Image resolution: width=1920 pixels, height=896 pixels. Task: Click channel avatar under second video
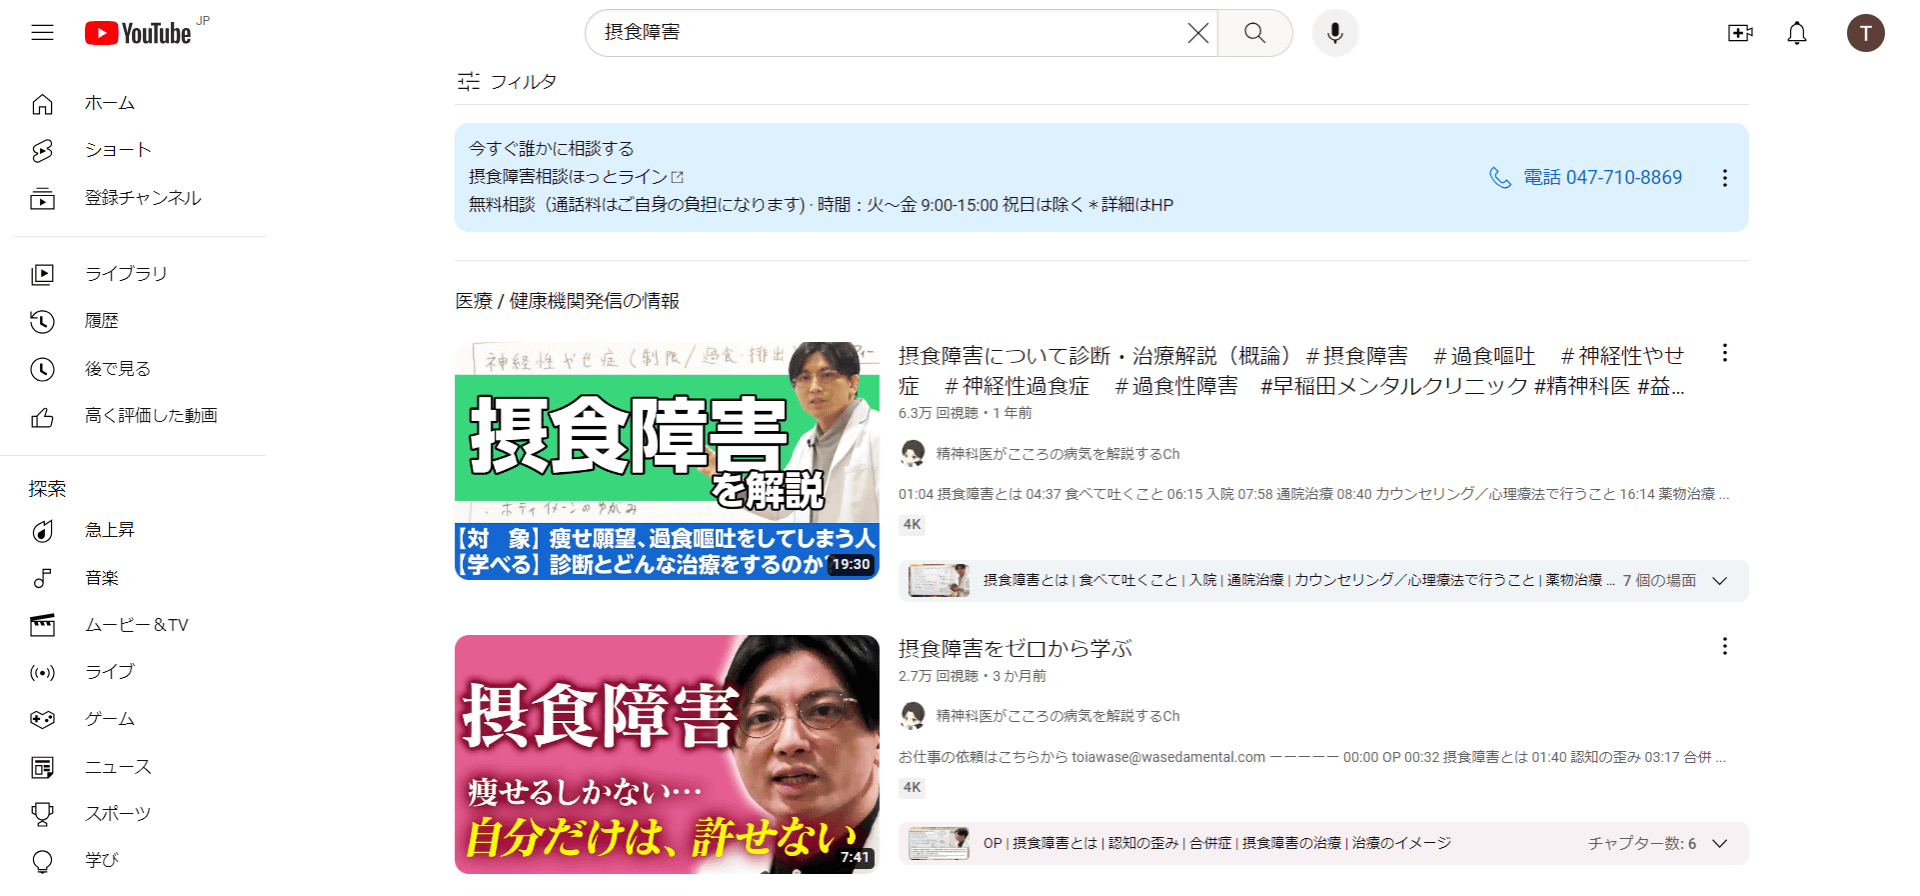912,716
